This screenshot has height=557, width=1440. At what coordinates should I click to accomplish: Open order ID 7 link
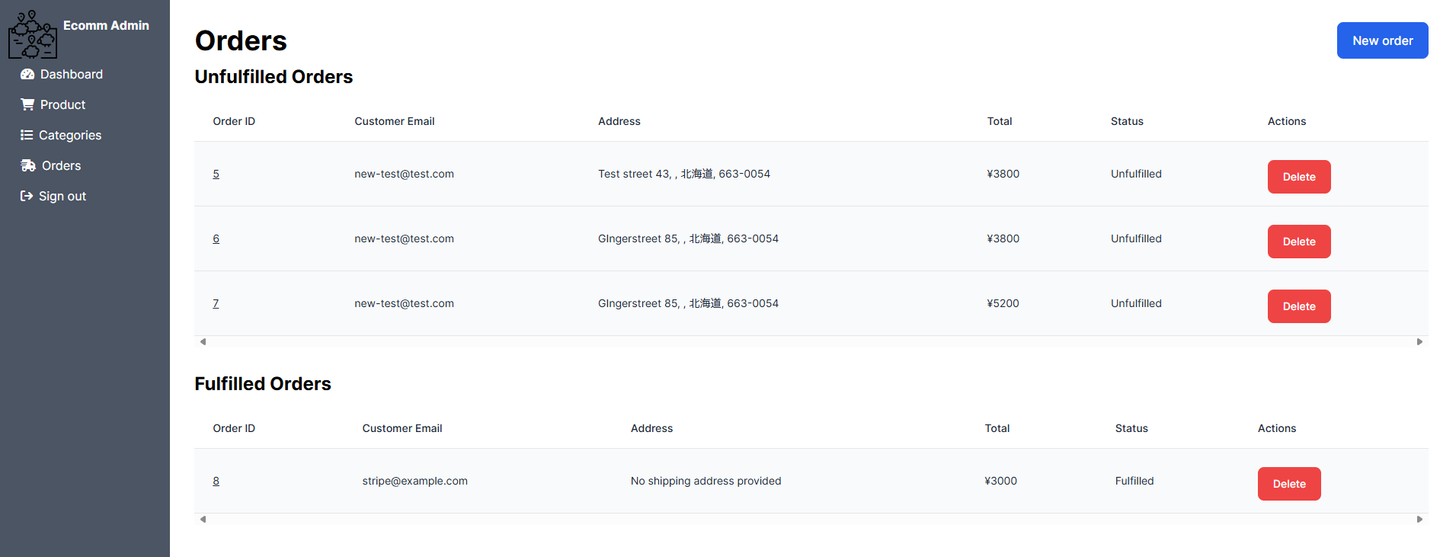216,303
